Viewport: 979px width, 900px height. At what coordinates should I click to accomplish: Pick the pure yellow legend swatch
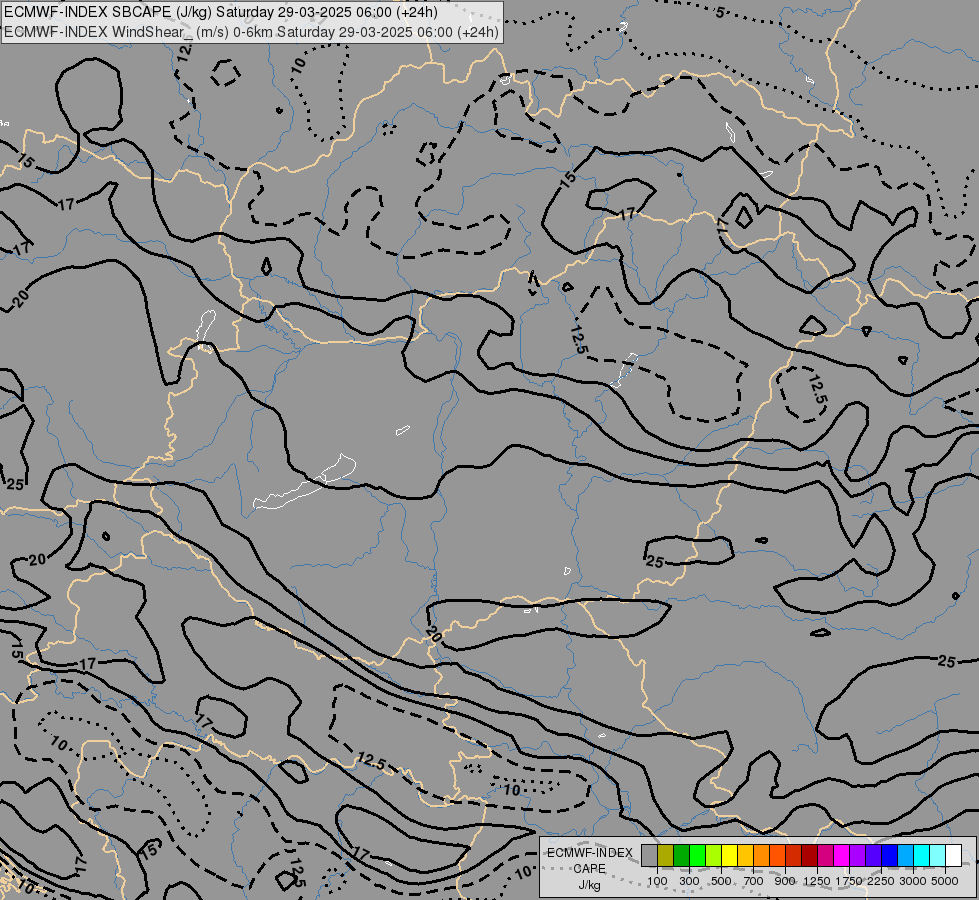[729, 855]
